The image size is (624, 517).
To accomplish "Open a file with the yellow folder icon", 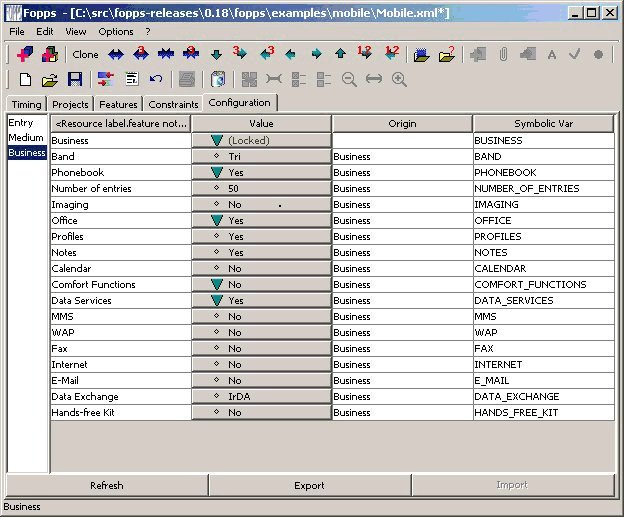I will click(x=50, y=80).
